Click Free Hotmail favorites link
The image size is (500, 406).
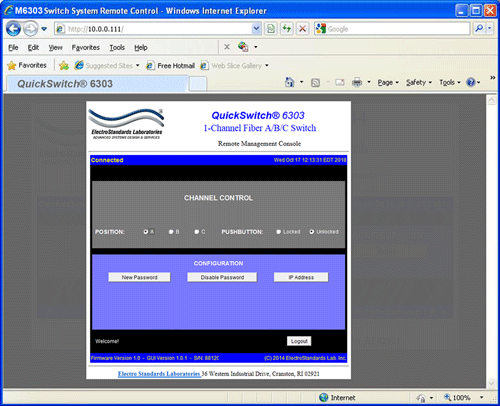click(x=170, y=66)
